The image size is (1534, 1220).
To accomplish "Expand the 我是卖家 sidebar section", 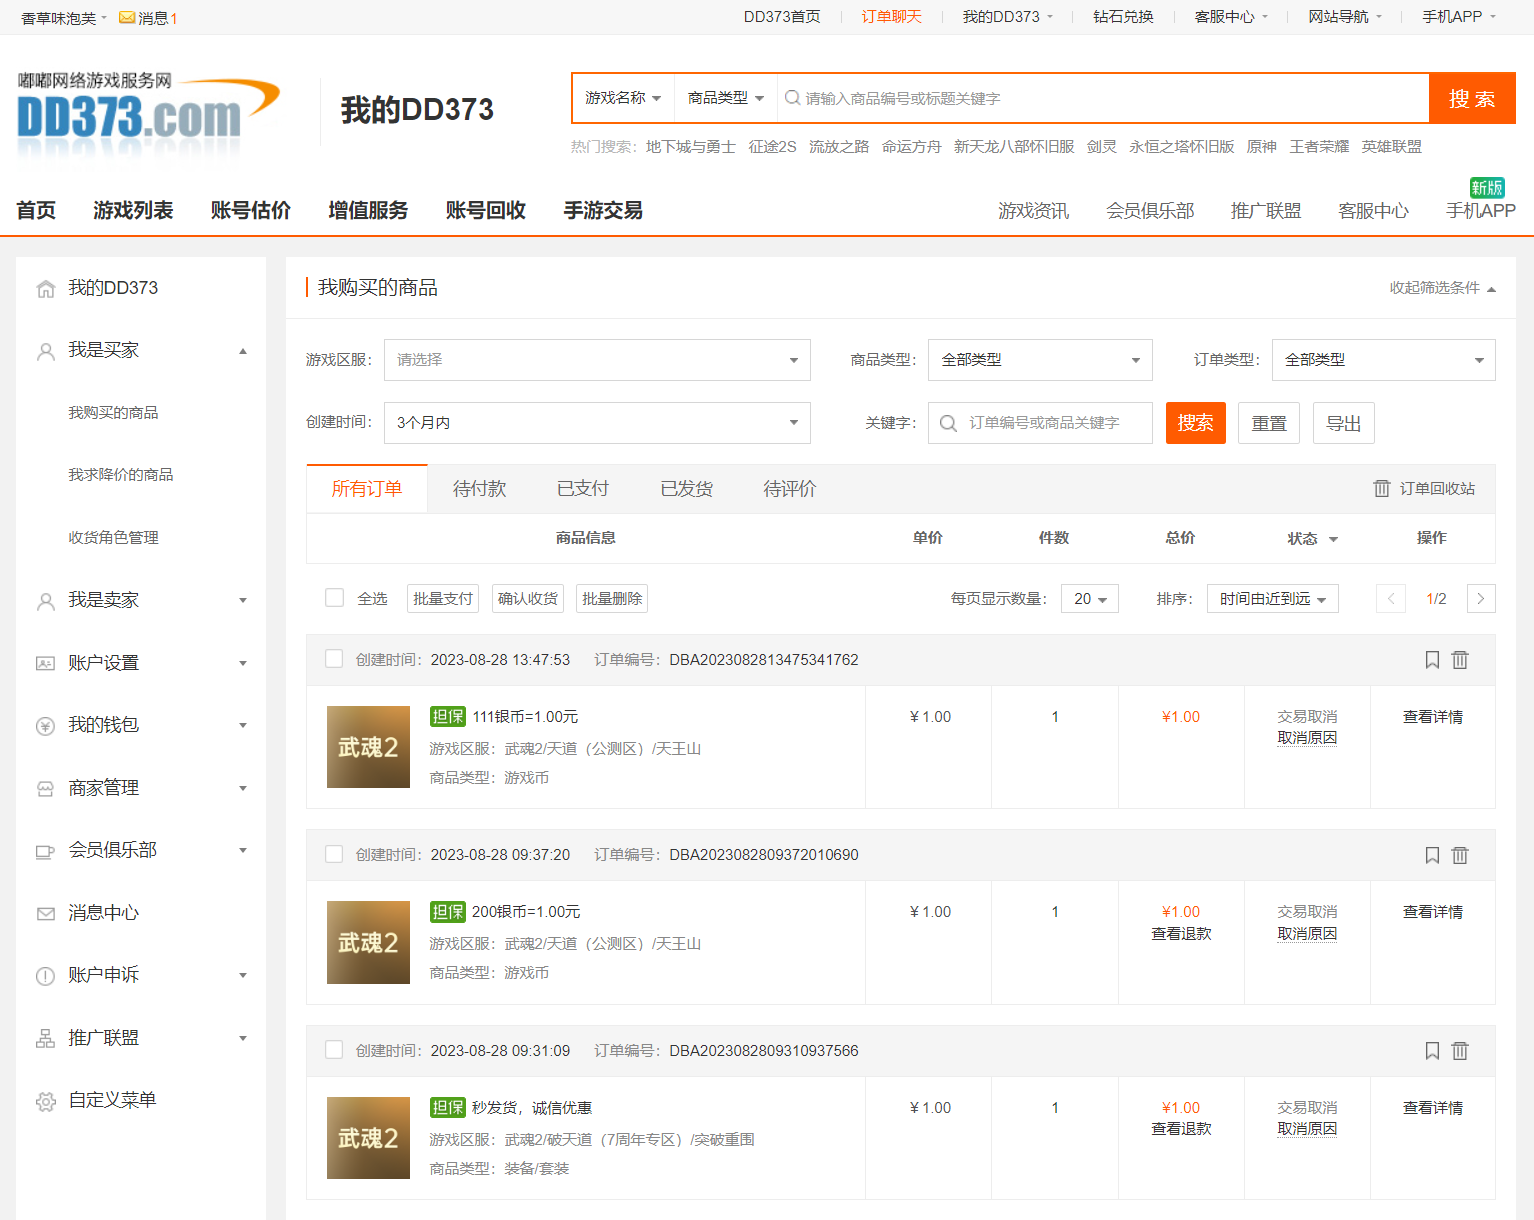I will point(141,600).
